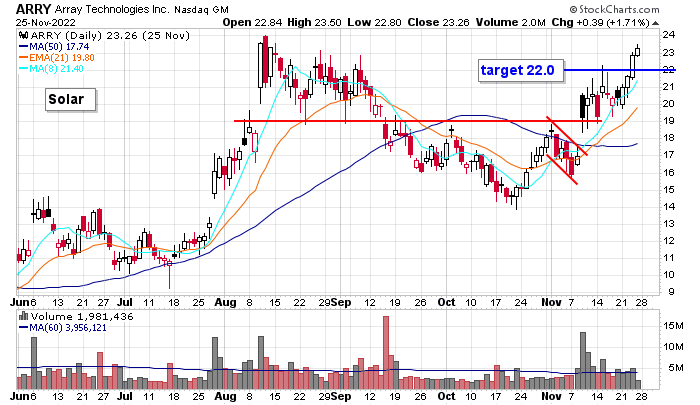Click the Low 22.80 value
Screen dimensions: 700x405
point(374,22)
